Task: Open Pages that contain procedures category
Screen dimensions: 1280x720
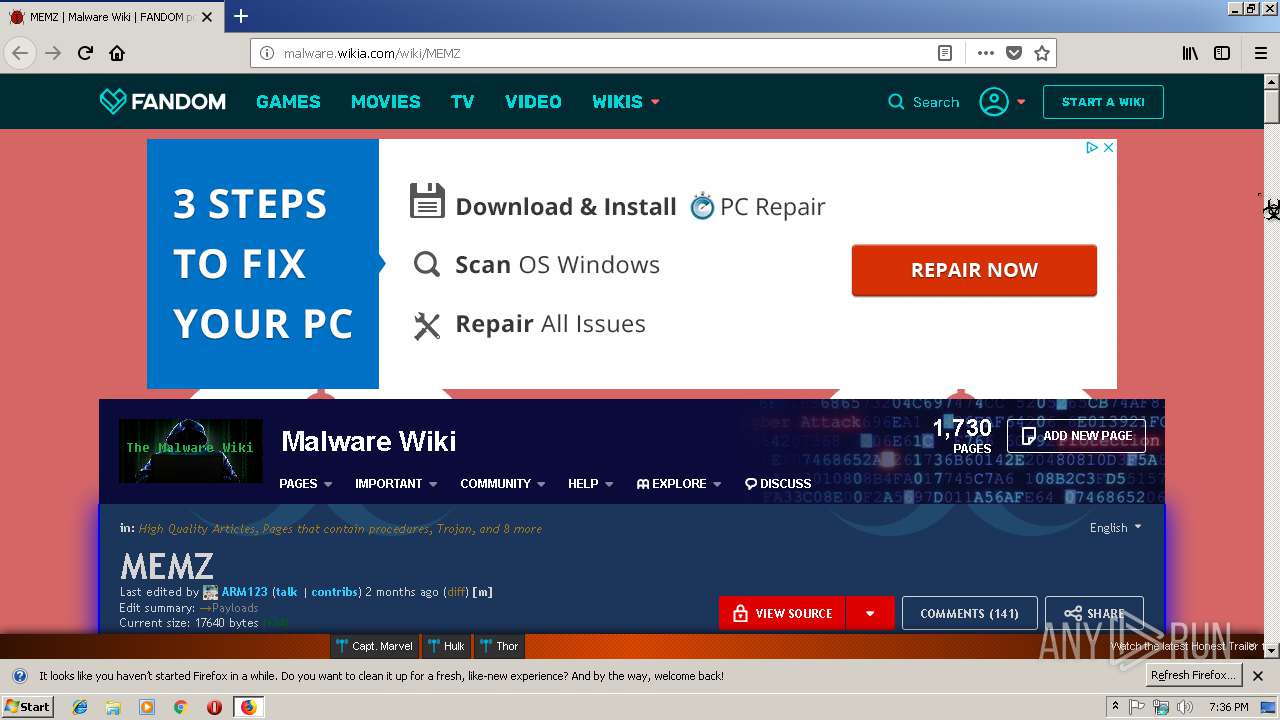Action: 346,528
